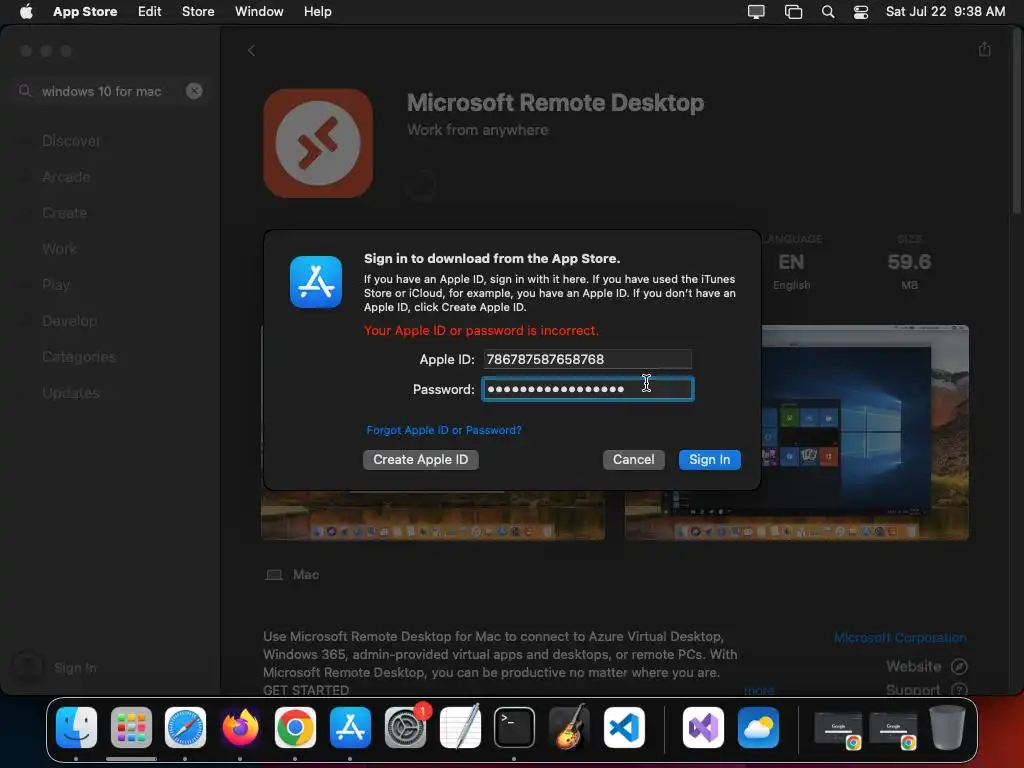1024x768 pixels.
Task: Open the Play sidebar section
Action: coord(56,285)
